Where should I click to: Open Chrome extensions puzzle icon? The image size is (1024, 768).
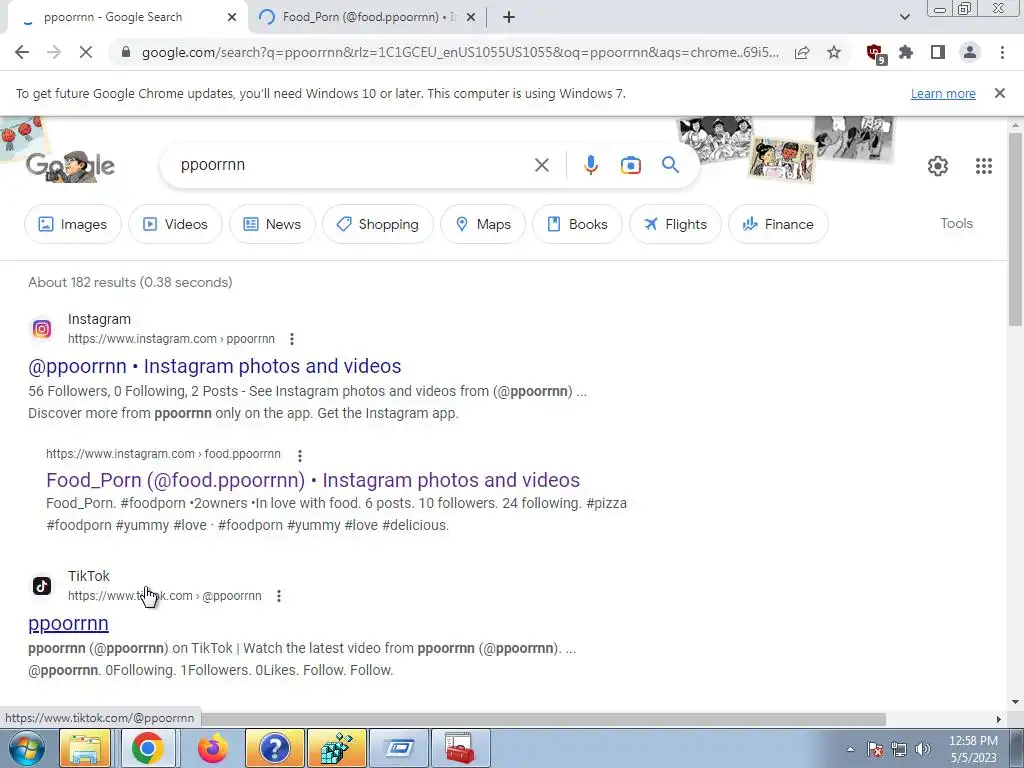pos(906,52)
